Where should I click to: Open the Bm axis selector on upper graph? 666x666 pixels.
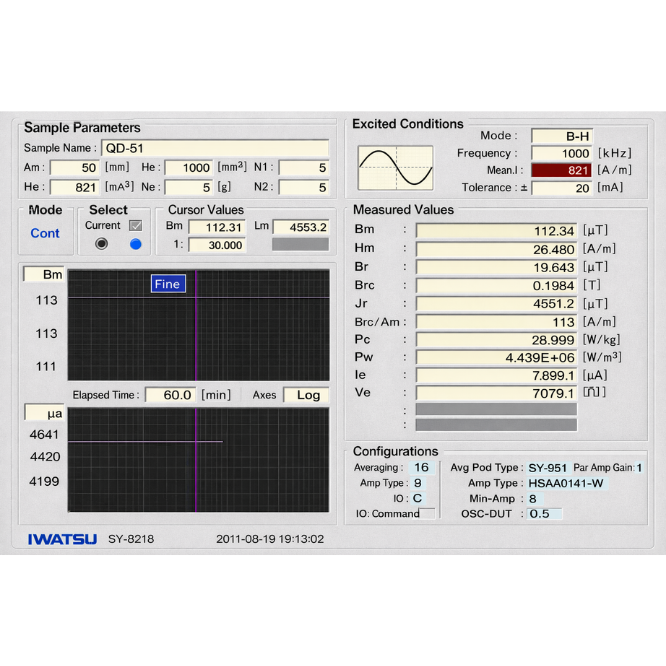coord(44,274)
